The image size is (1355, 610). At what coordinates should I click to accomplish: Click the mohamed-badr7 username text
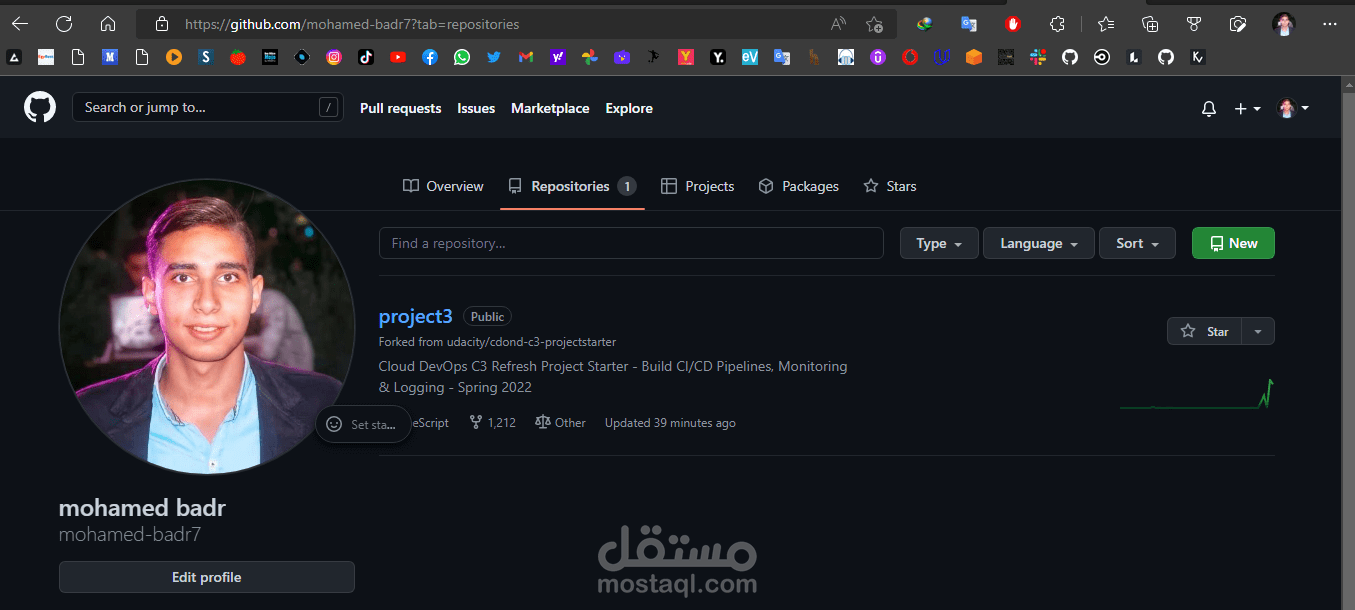[x=130, y=535]
